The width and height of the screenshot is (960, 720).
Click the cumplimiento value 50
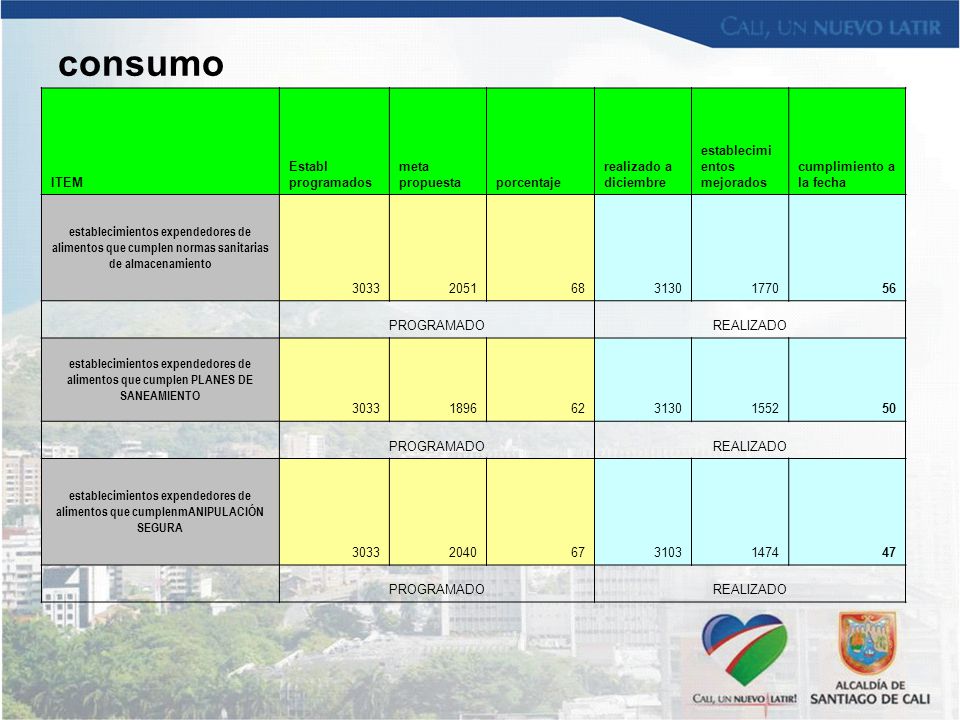coord(888,408)
